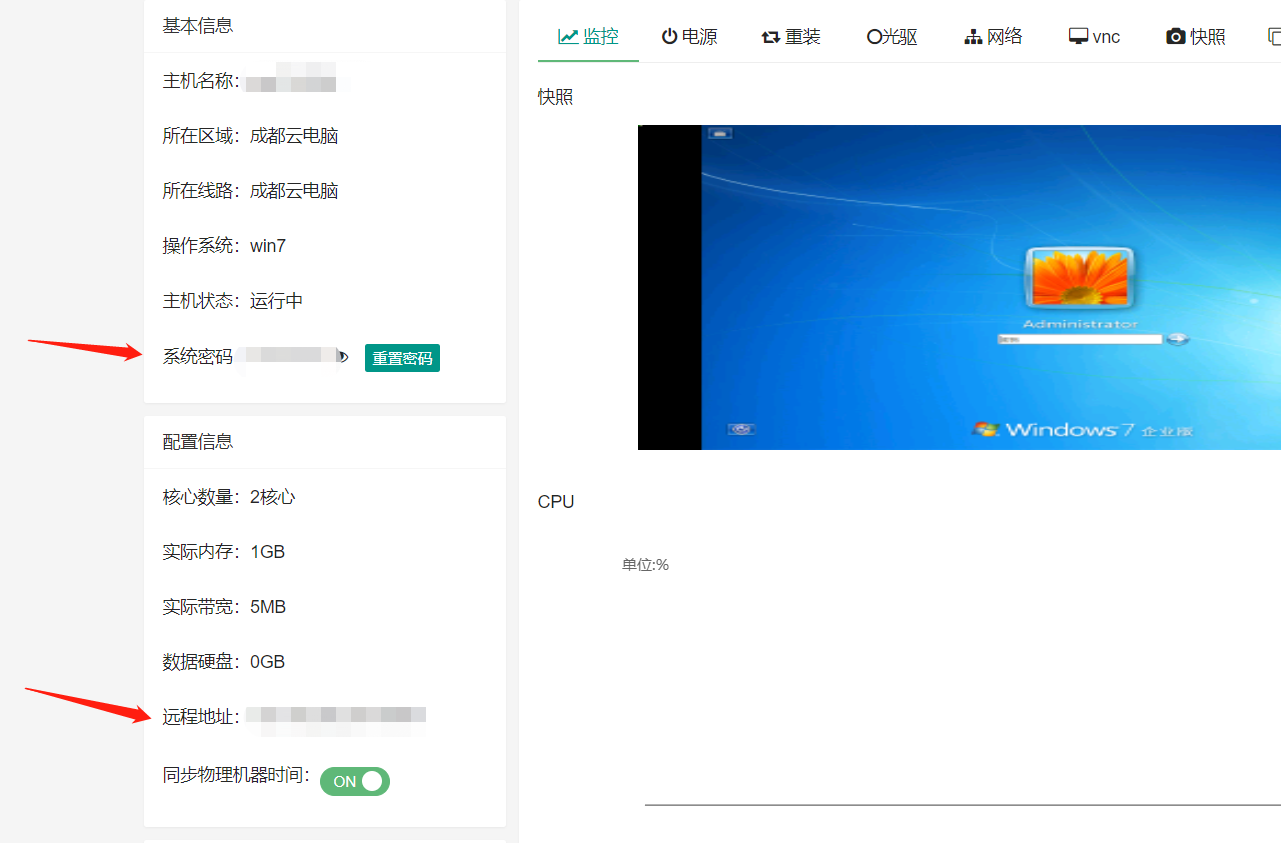Click the memory value 1GB
The image size is (1281, 843).
point(268,552)
